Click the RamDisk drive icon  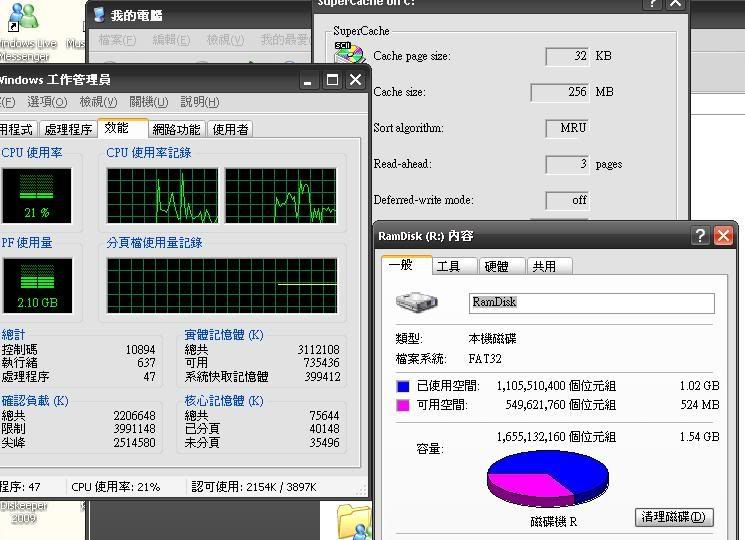click(x=417, y=302)
